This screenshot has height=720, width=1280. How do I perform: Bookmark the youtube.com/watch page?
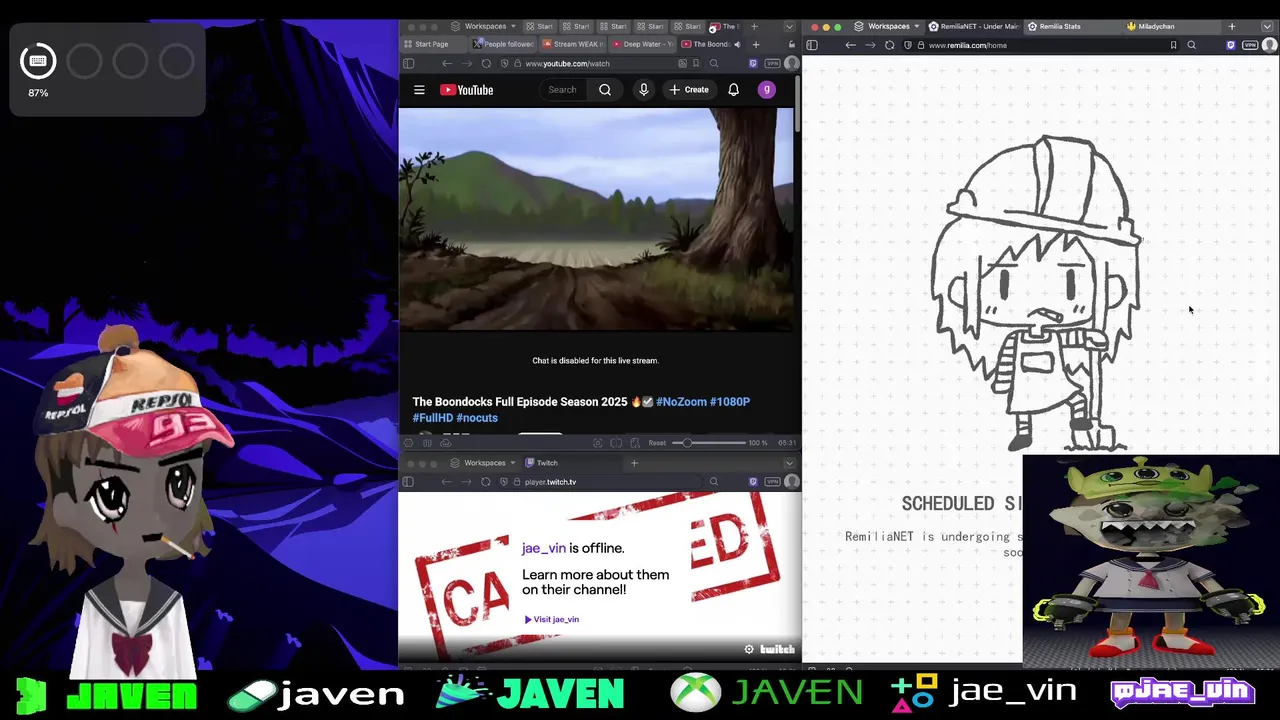pyautogui.click(x=697, y=64)
